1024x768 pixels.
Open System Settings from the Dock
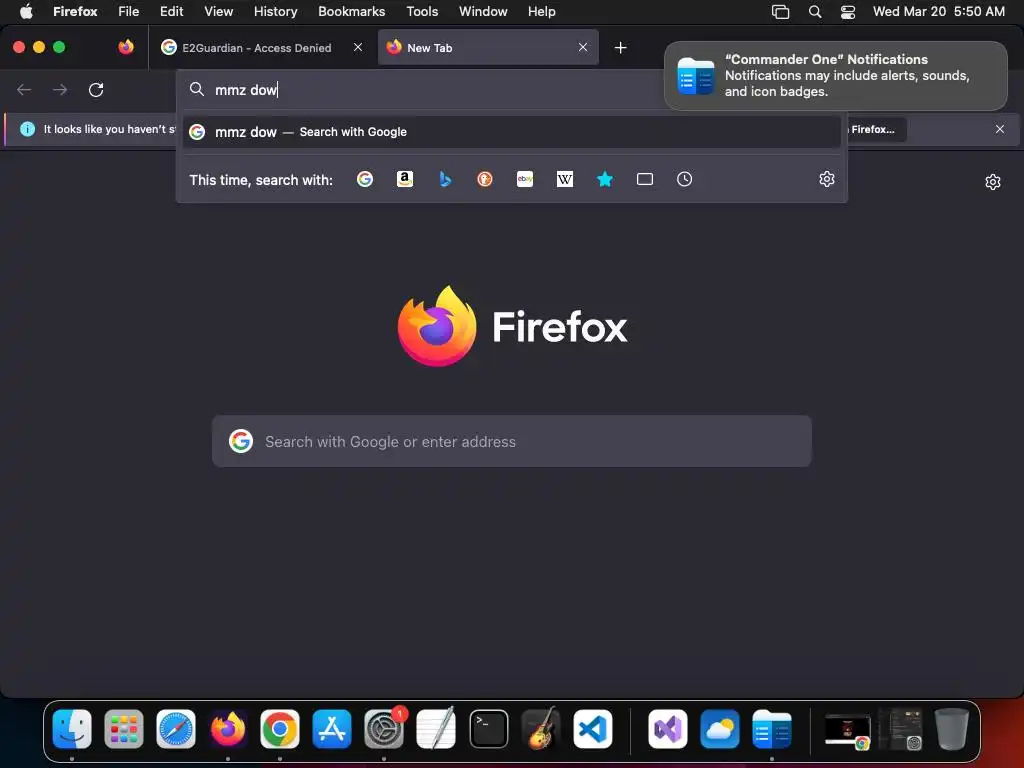click(x=384, y=729)
